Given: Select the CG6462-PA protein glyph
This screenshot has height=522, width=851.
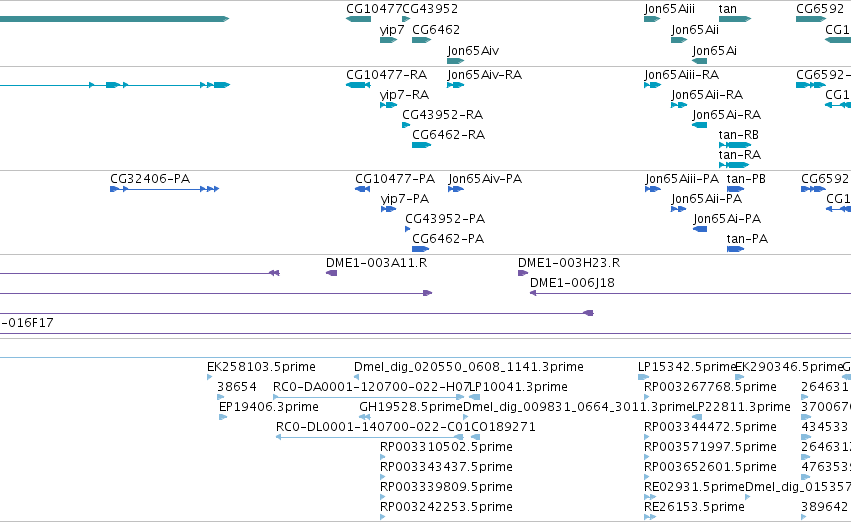Looking at the screenshot, I should [x=421, y=249].
